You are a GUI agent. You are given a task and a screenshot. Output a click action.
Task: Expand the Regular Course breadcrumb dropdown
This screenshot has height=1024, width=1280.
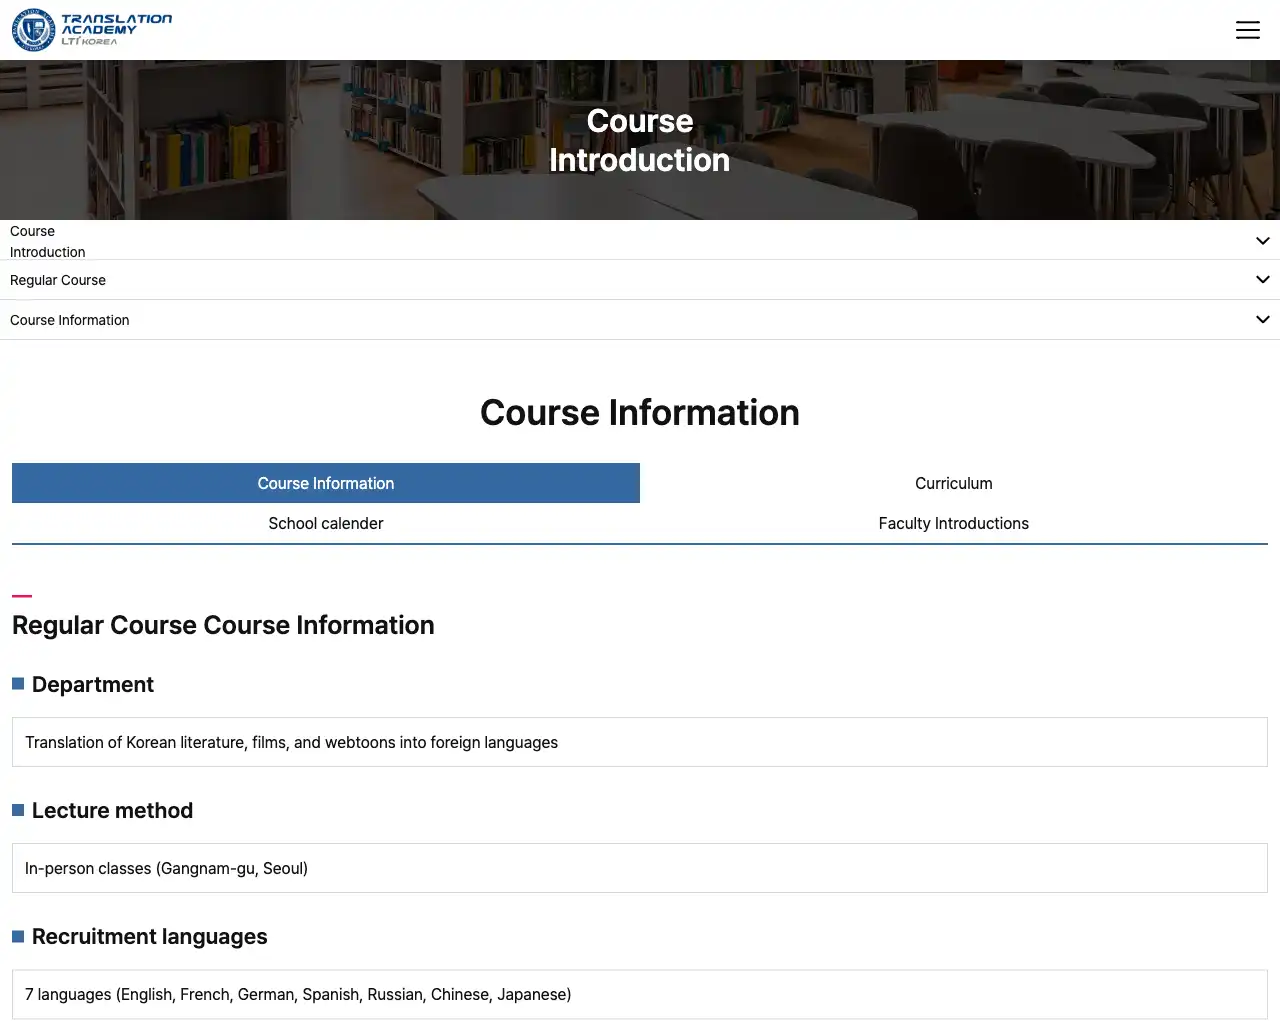coord(640,280)
